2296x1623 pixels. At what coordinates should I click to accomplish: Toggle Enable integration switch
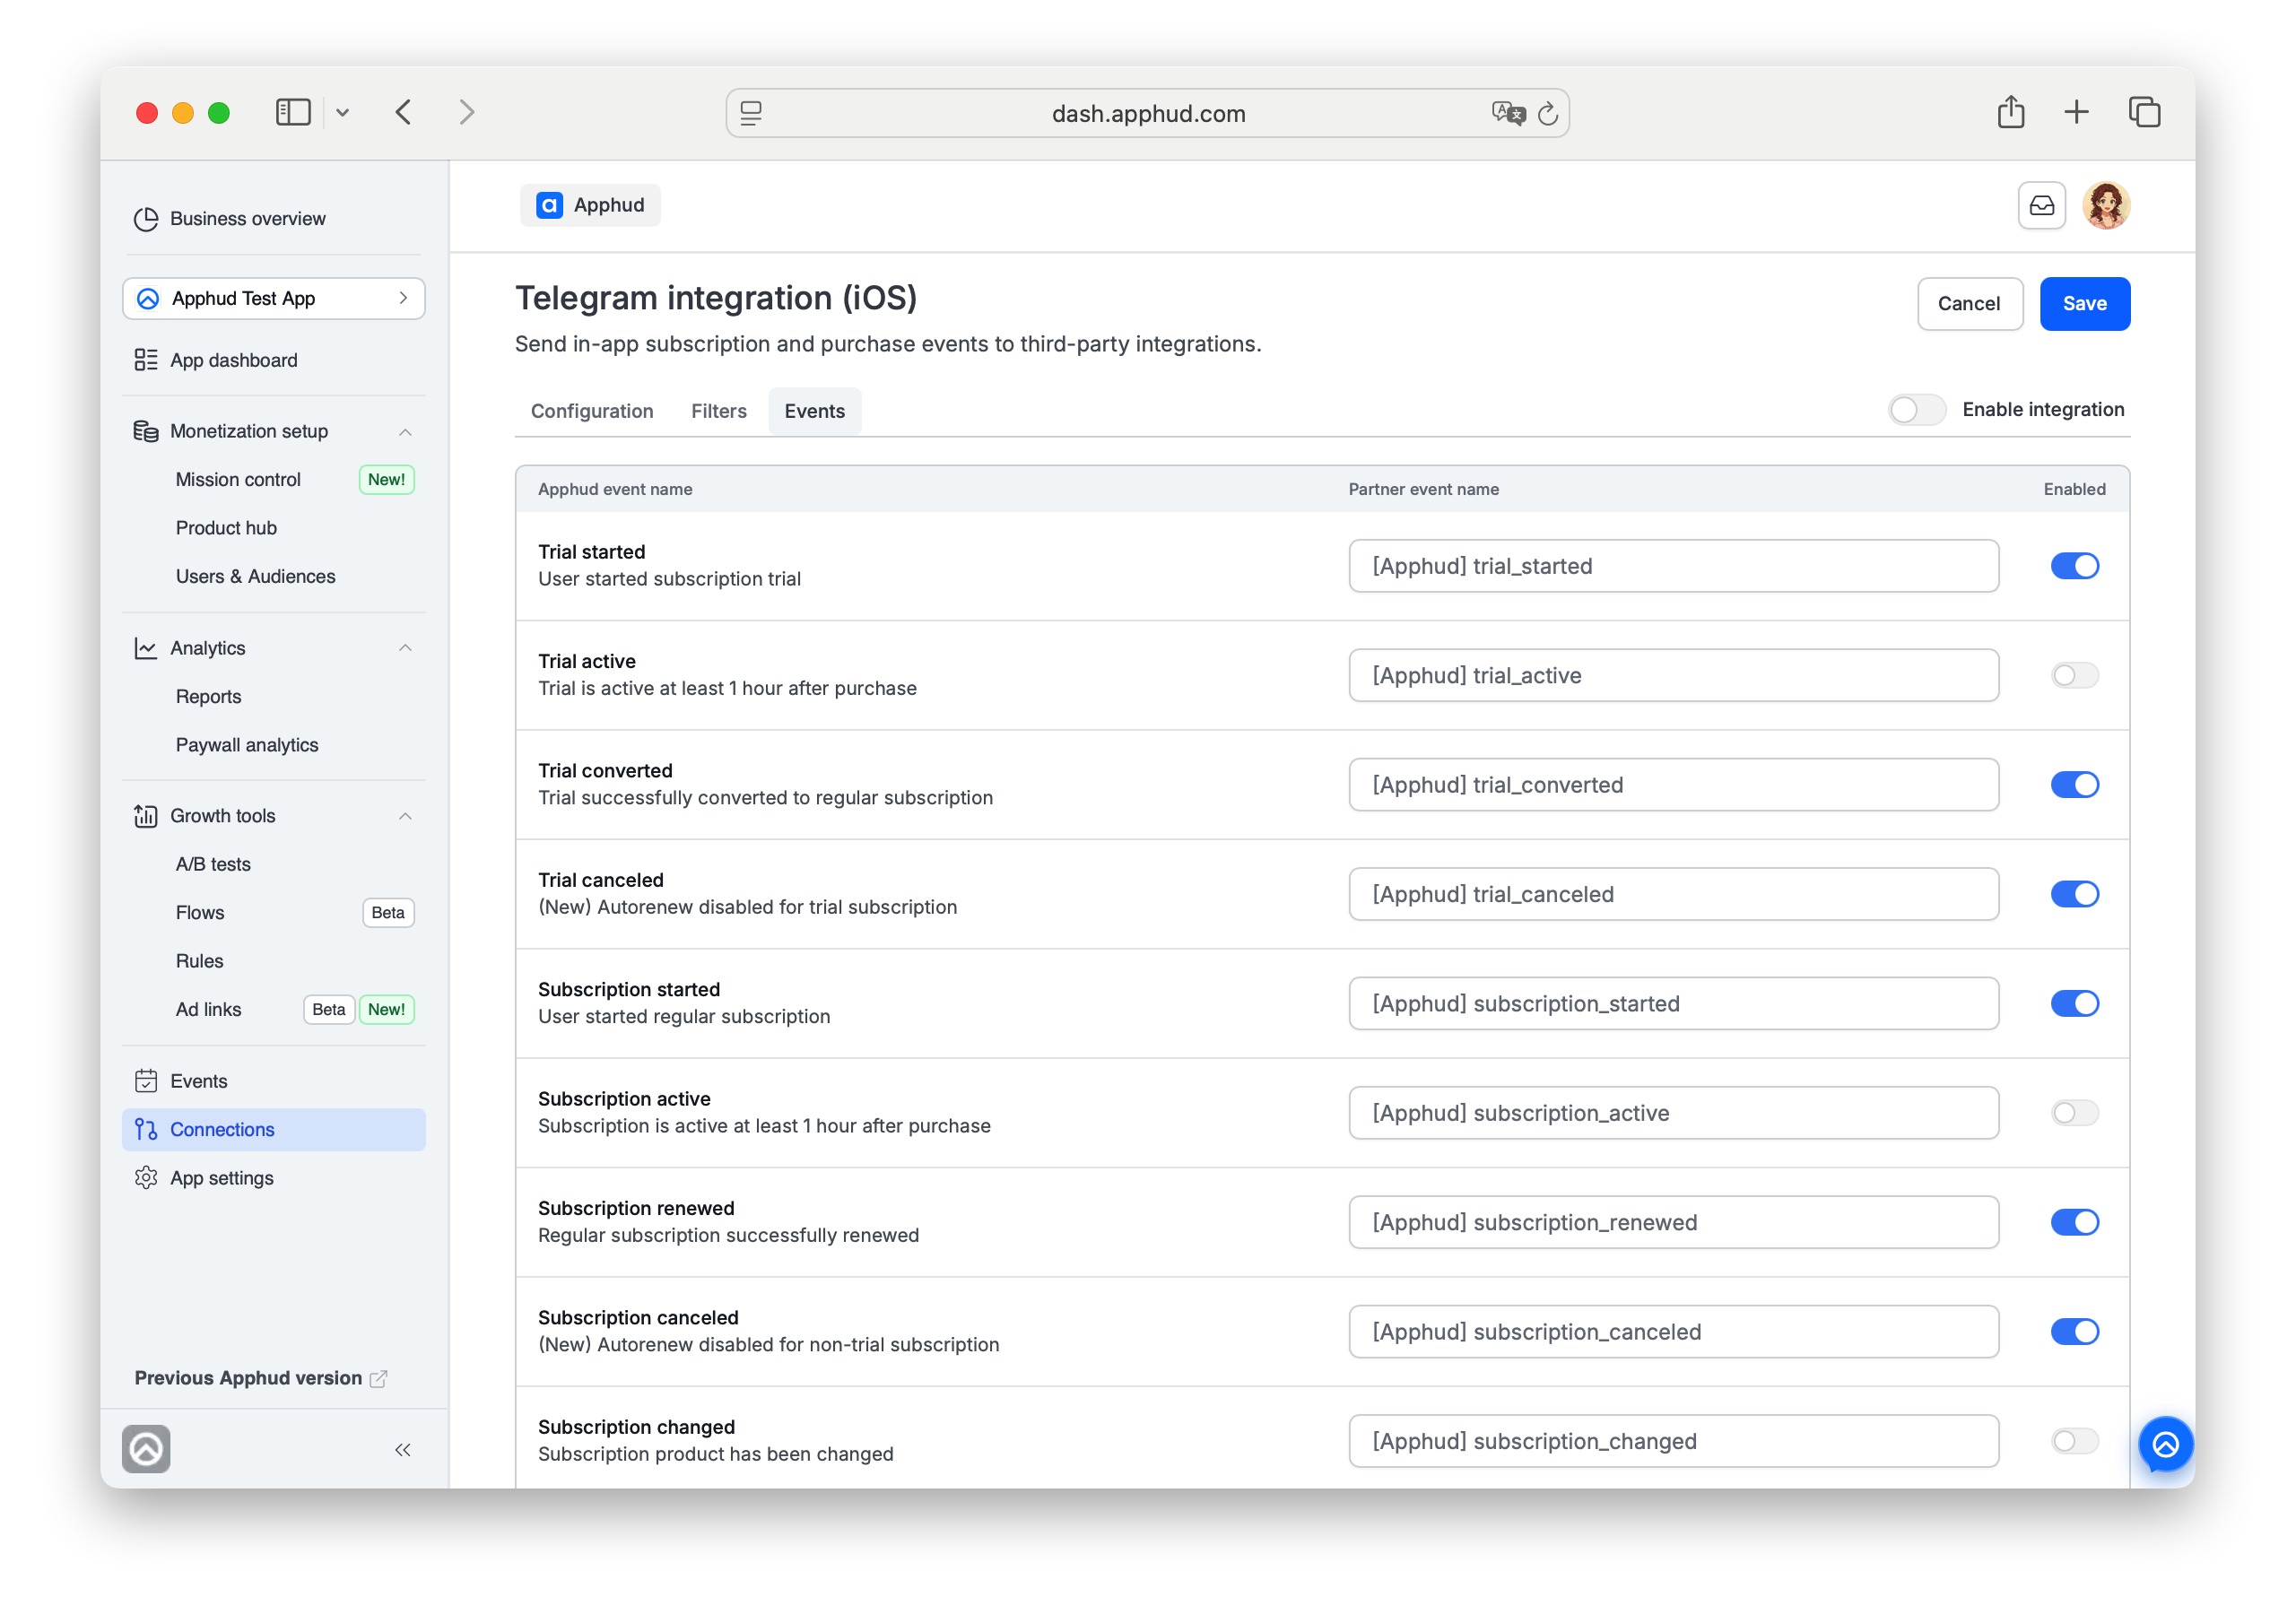(x=1916, y=410)
